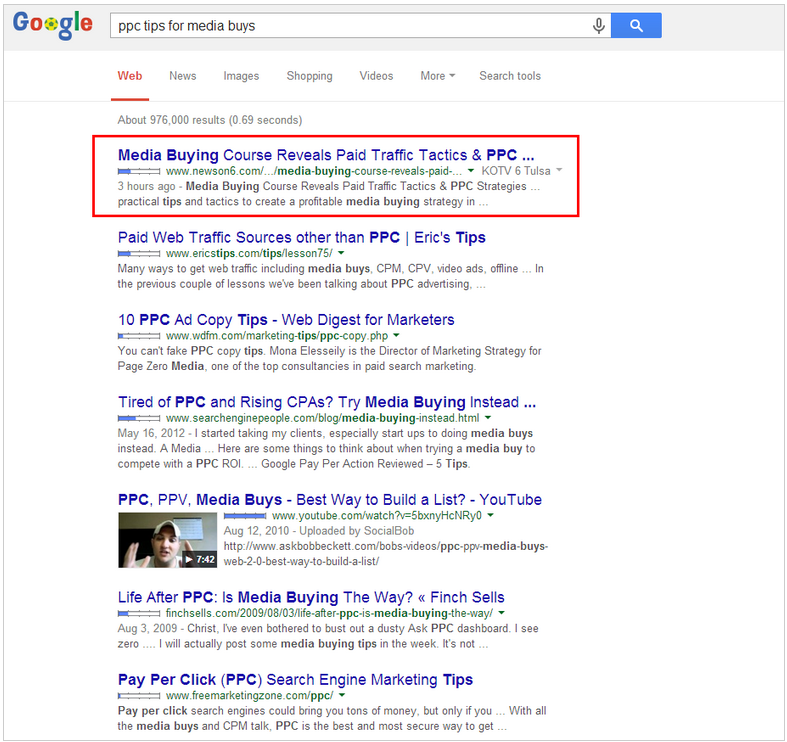This screenshot has height=742, width=787.
Task: Click the PageRank bar beside ericstips.com
Action: coord(139,254)
